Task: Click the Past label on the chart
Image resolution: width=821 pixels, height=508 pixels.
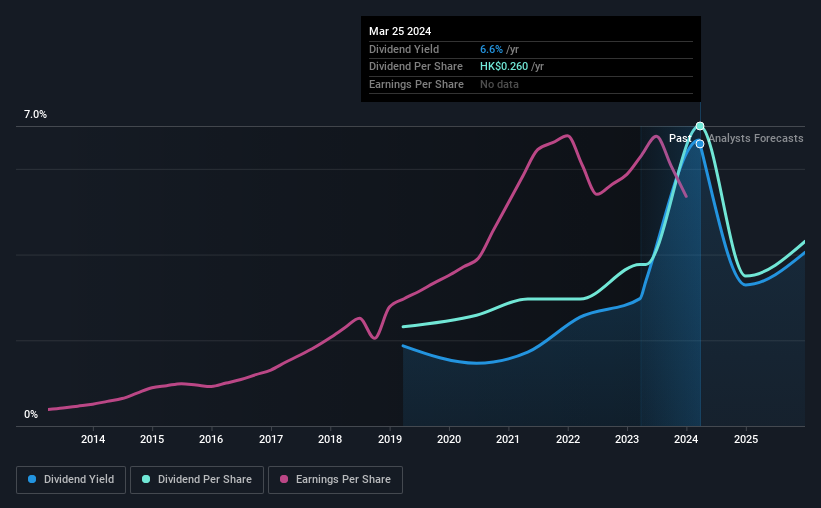Action: pyautogui.click(x=679, y=139)
